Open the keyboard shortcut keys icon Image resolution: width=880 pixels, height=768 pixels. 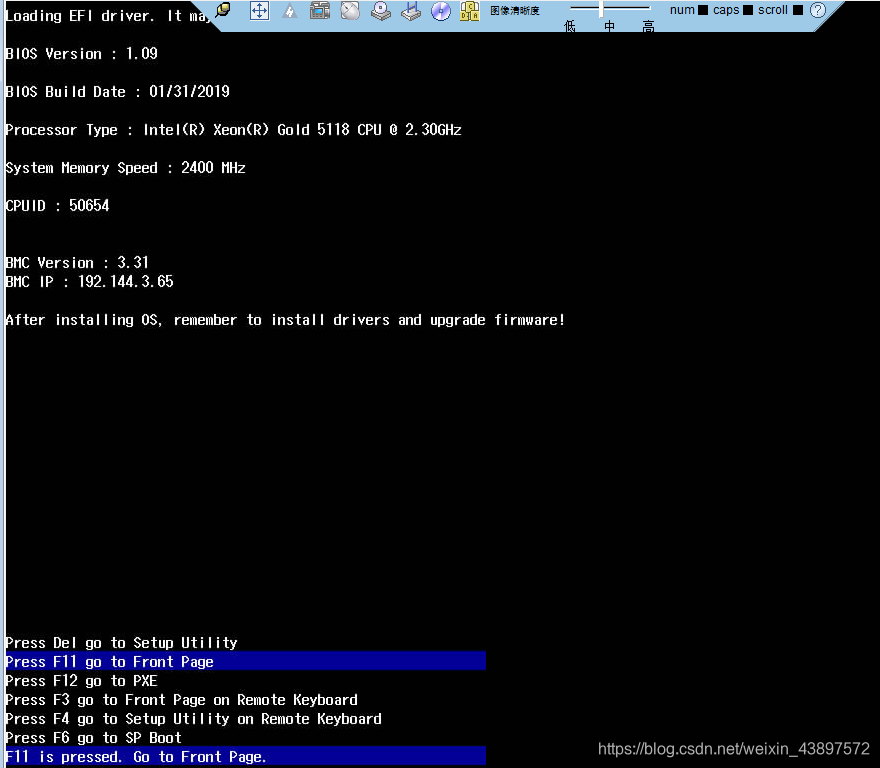tap(470, 11)
